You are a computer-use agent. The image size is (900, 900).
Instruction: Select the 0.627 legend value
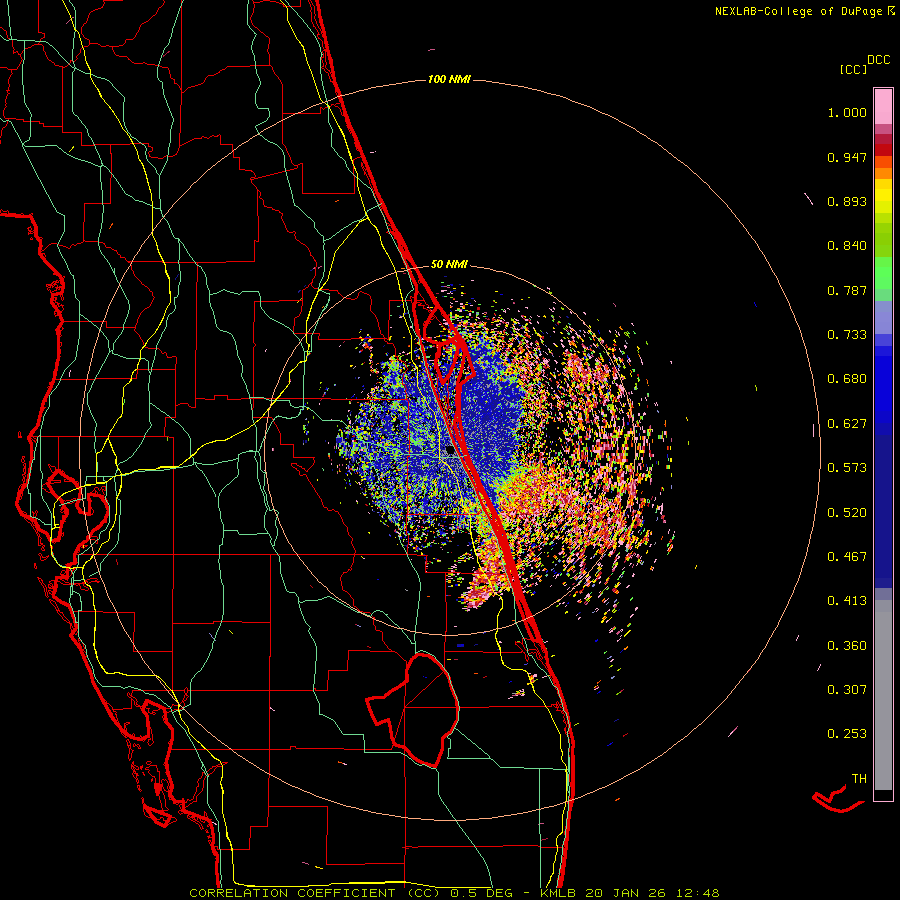(847, 424)
